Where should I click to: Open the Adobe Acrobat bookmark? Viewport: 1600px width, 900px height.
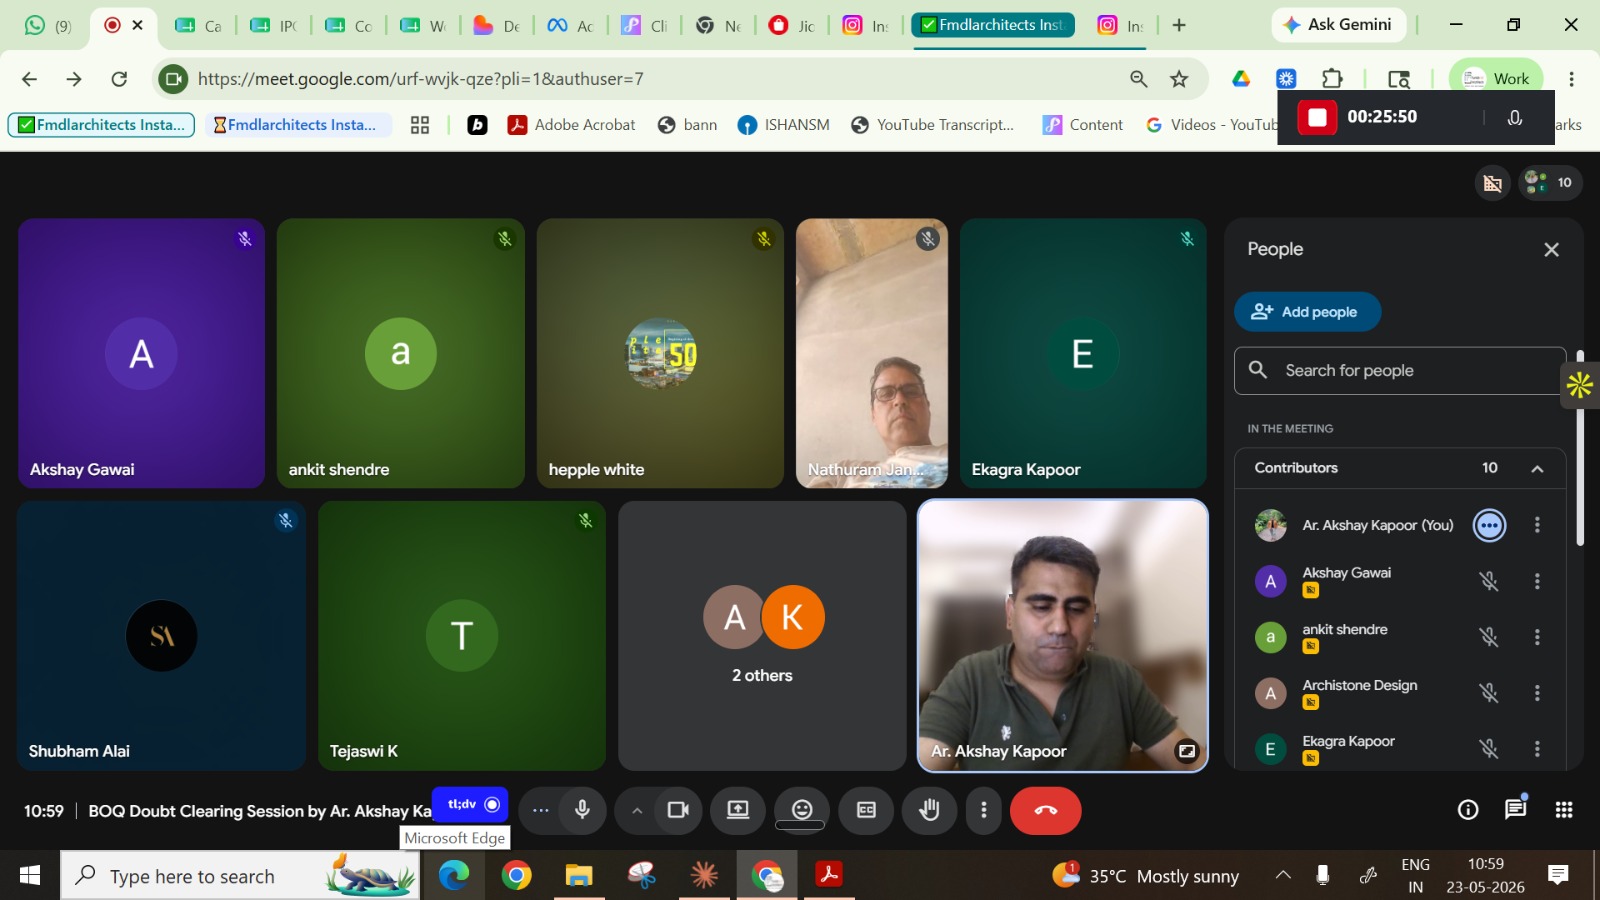(572, 125)
